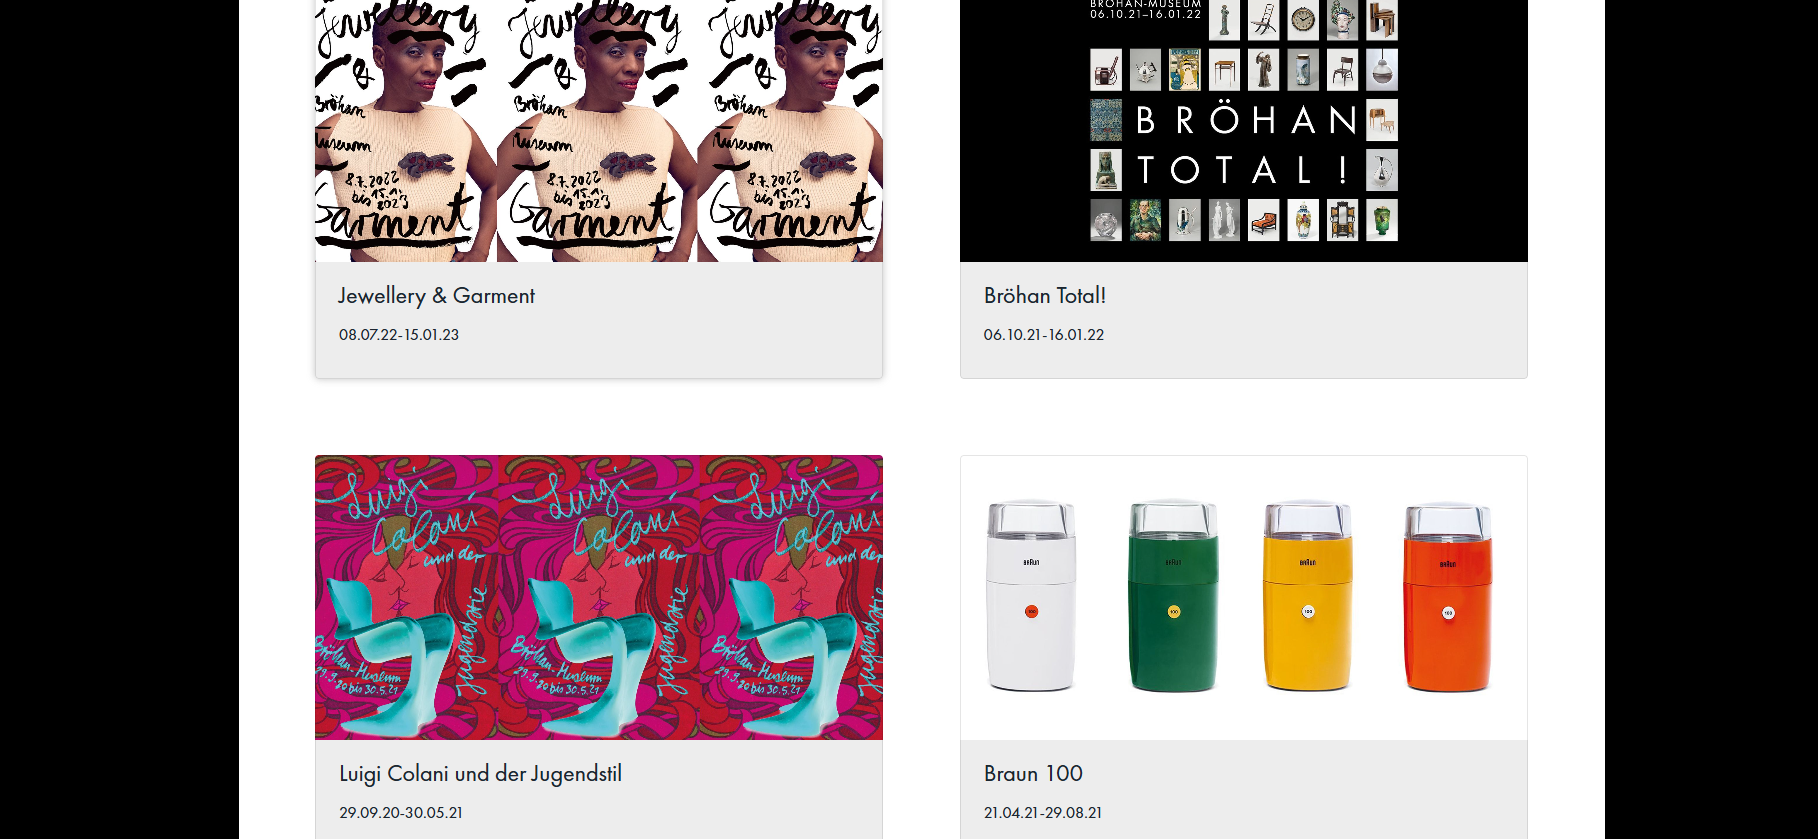The width and height of the screenshot is (1818, 839).
Task: Click the date 21.04.21-29.08.21
Action: click(x=1043, y=813)
